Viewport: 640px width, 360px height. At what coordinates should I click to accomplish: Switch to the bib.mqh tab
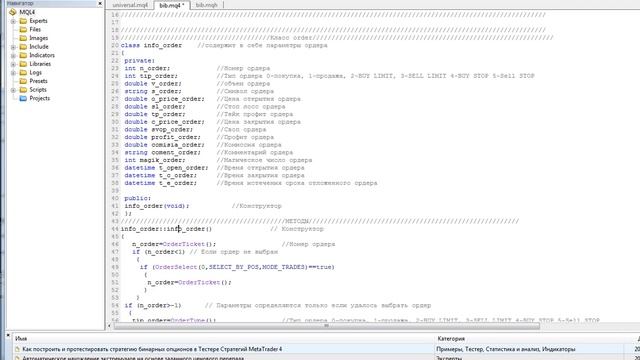pos(207,5)
